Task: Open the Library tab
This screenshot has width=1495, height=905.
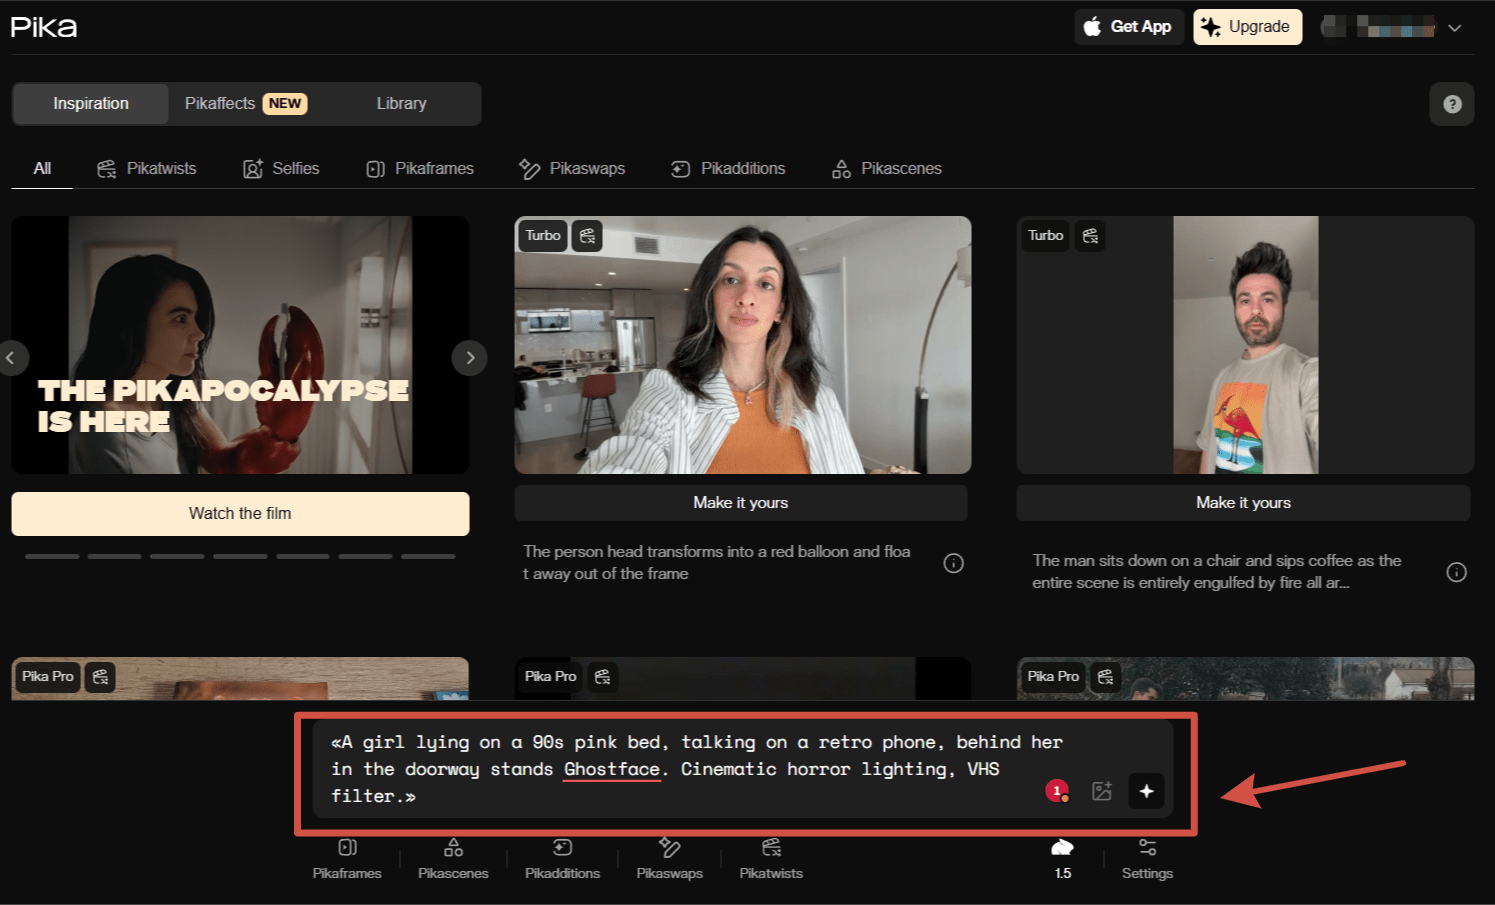Action: pyautogui.click(x=402, y=104)
